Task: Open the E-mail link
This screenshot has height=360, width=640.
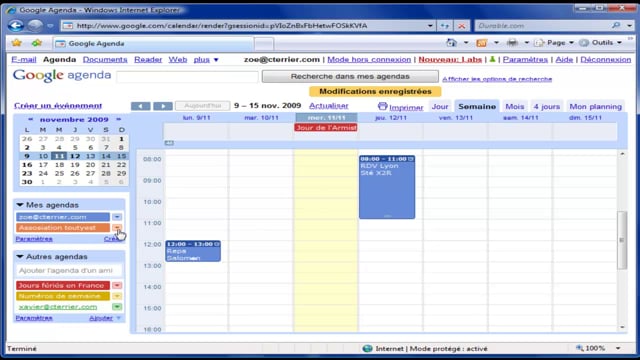Action: click(24, 60)
